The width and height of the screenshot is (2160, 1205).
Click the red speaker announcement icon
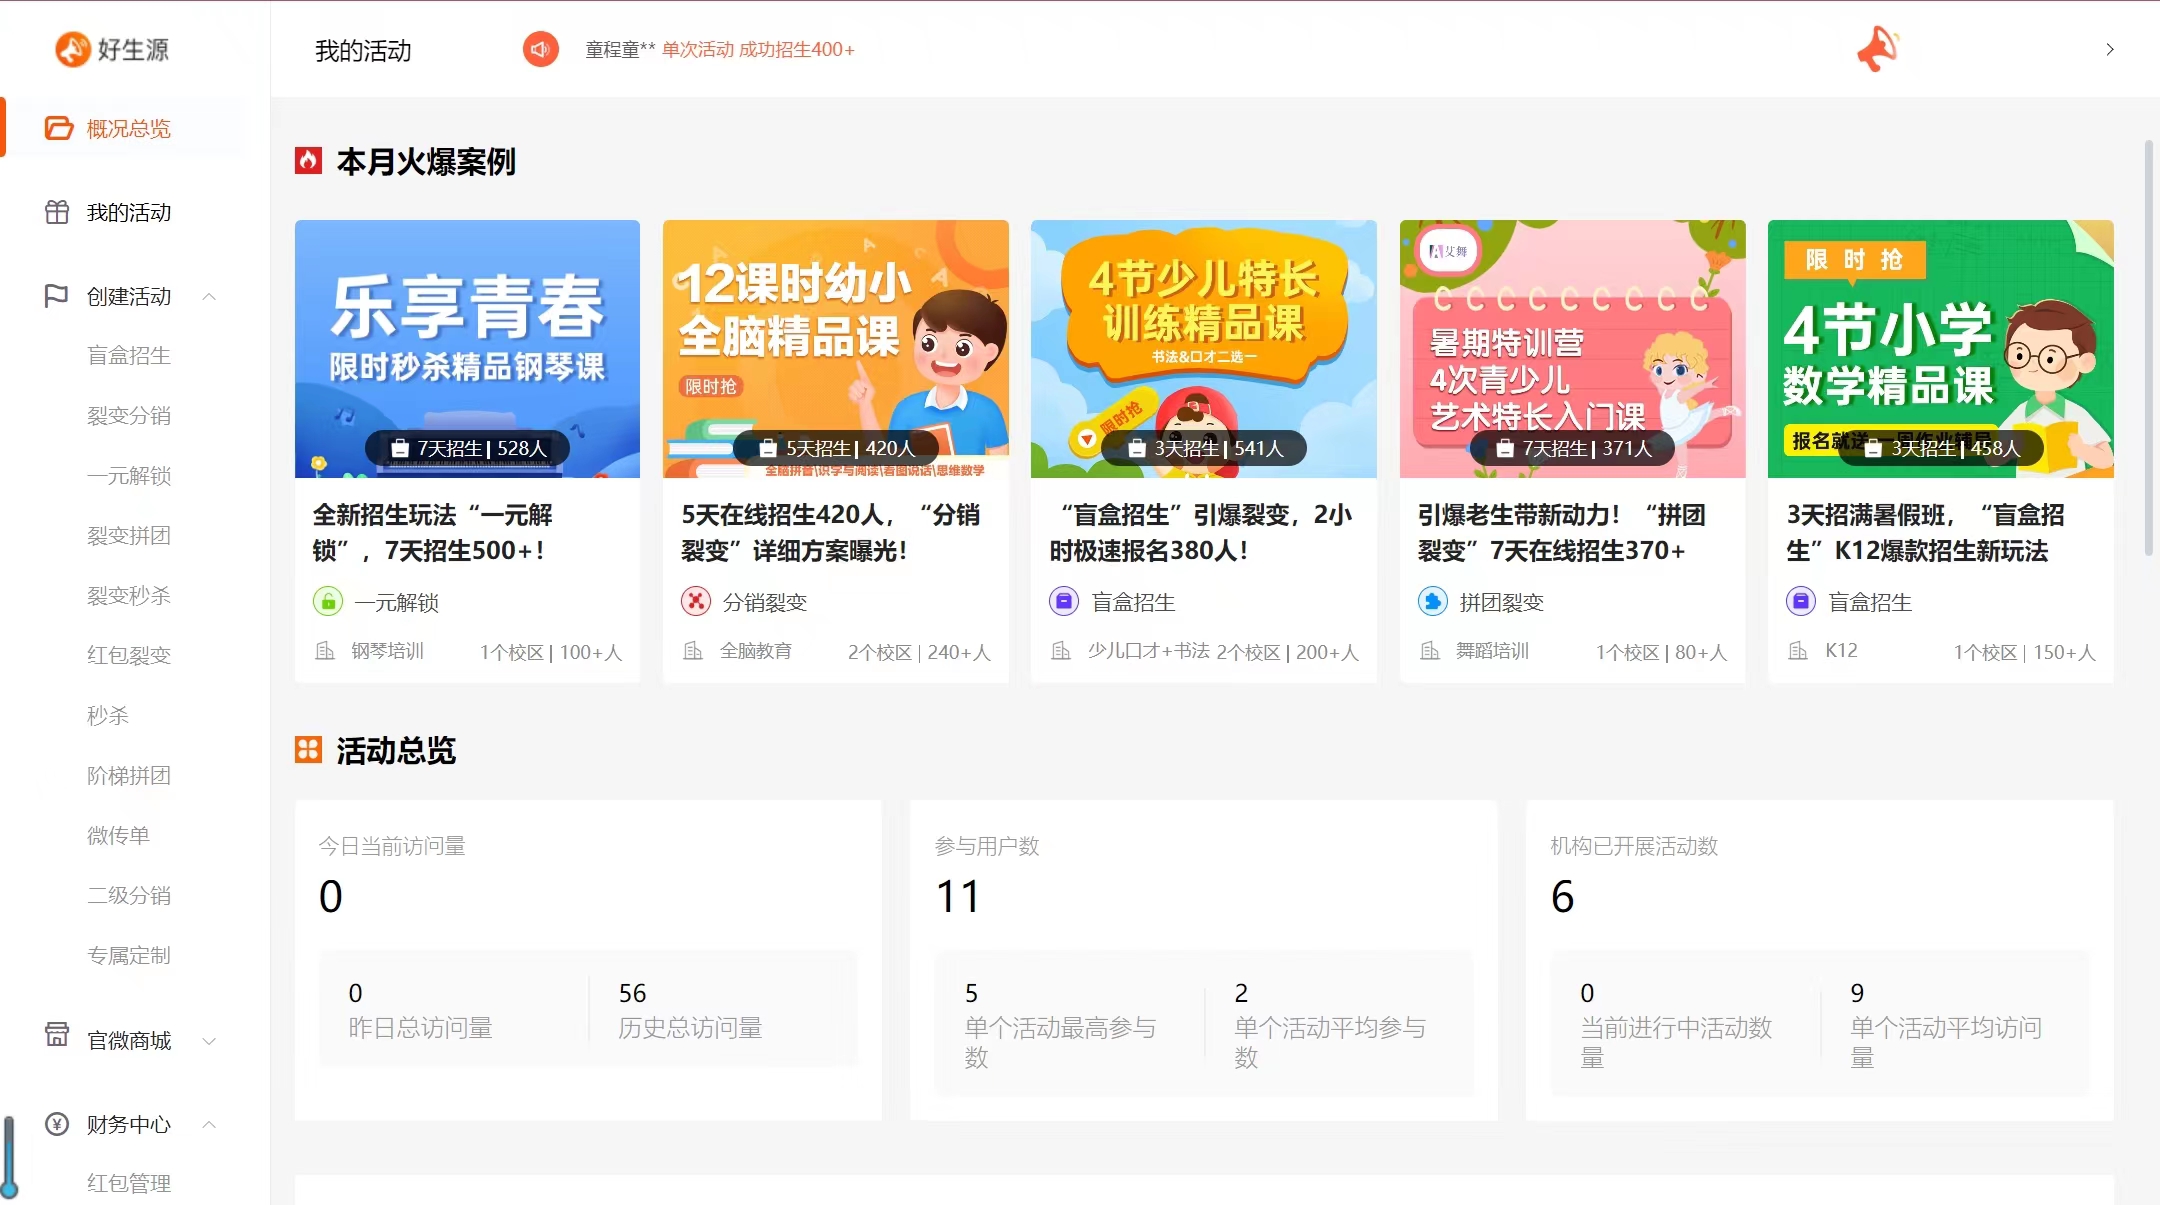click(x=541, y=49)
